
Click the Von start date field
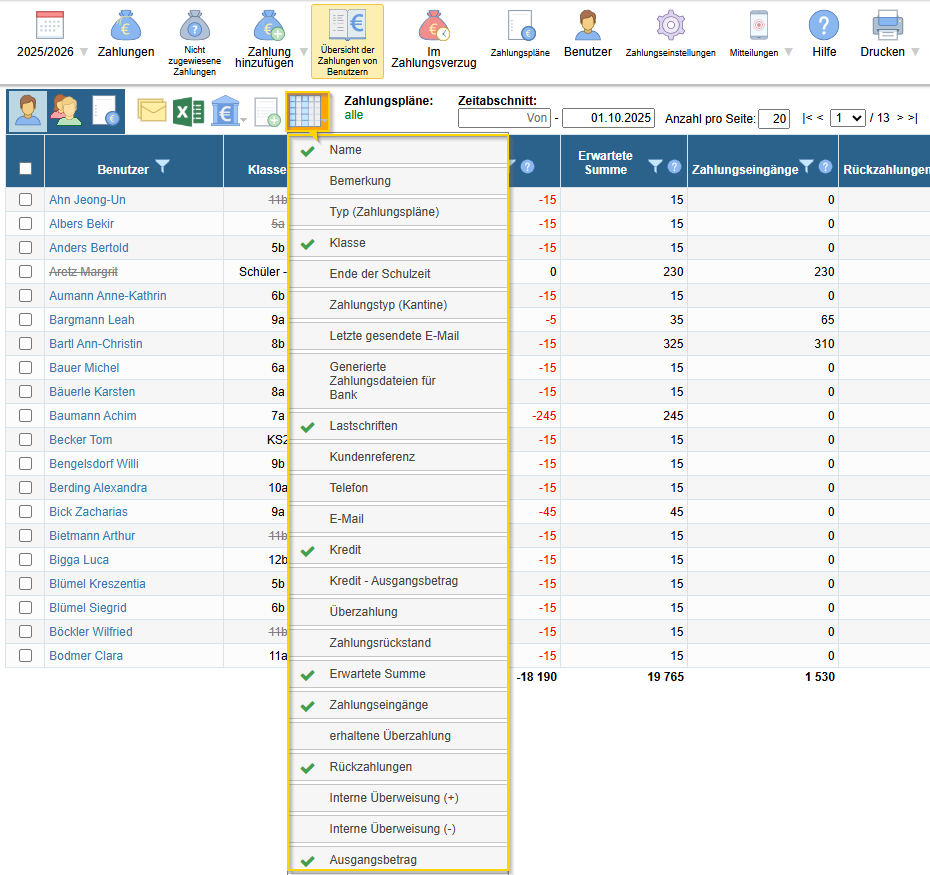coord(504,118)
